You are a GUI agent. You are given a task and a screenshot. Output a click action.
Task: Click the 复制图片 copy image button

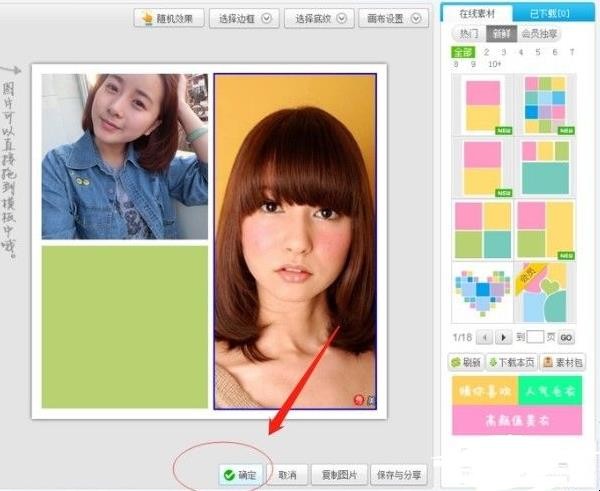[x=339, y=475]
